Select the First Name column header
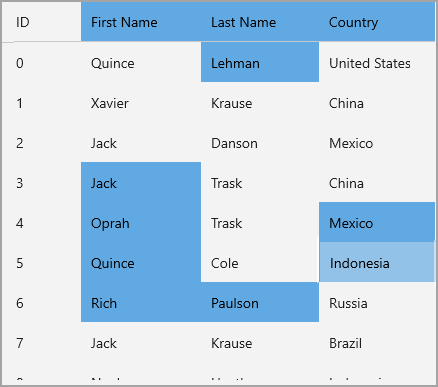Image resolution: width=438 pixels, height=387 pixels. pos(141,22)
